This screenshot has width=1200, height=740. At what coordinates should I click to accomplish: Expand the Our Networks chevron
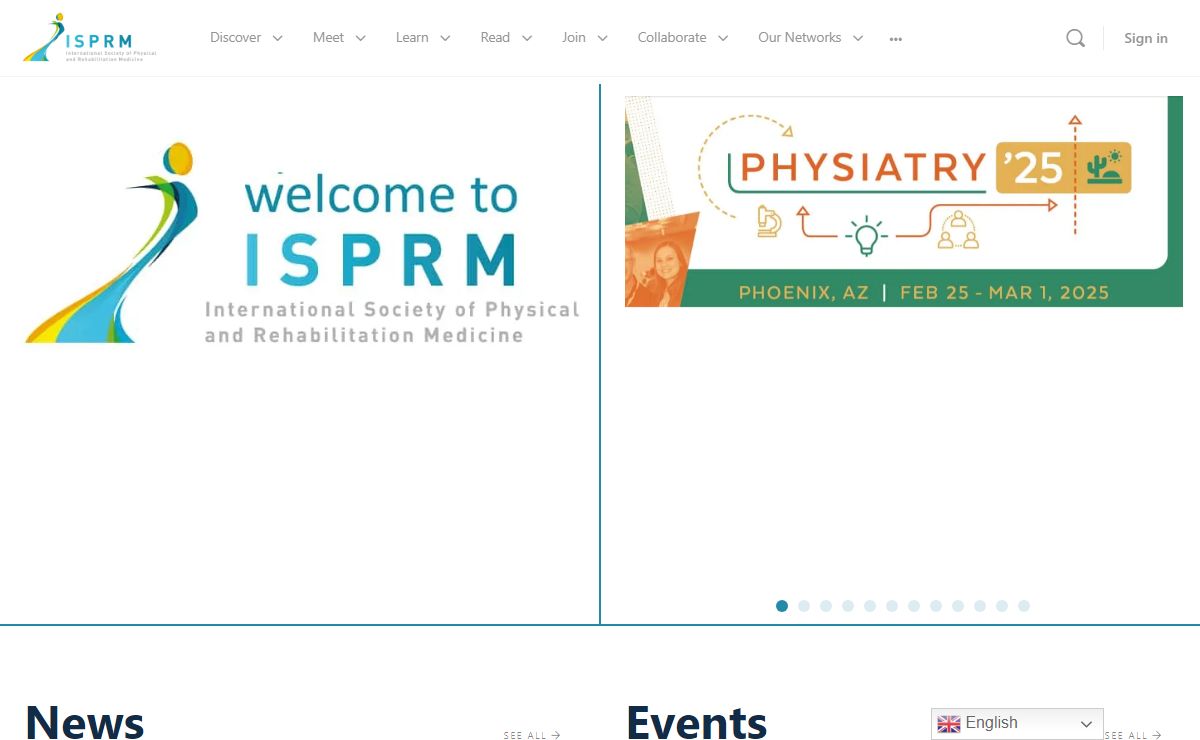click(858, 38)
